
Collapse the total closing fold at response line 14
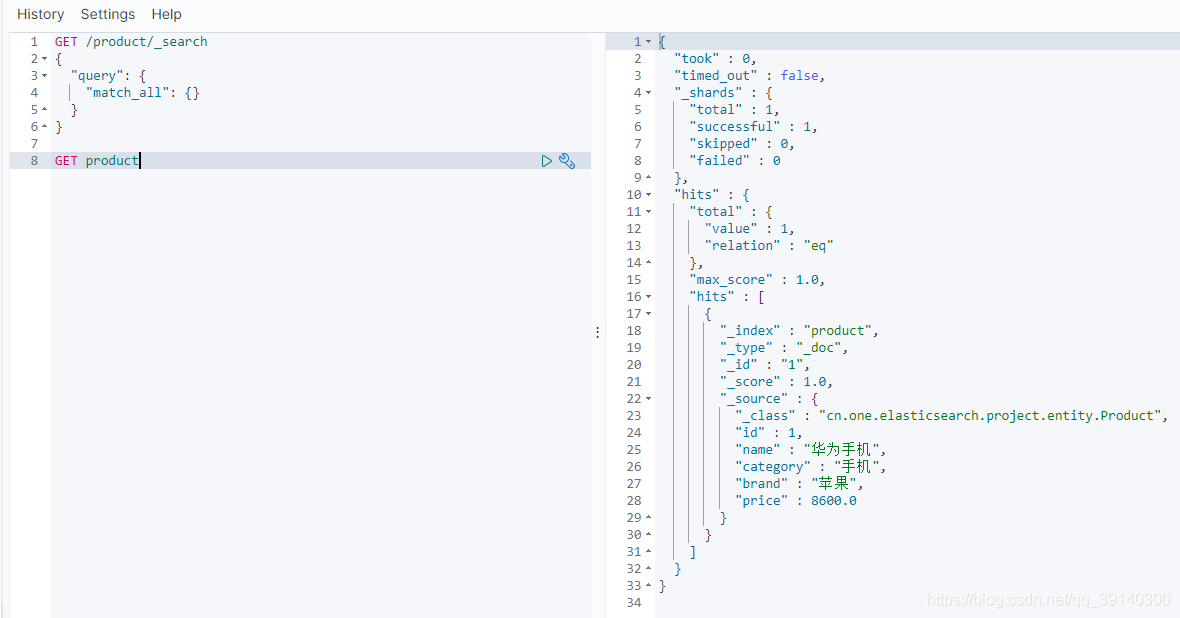pyautogui.click(x=649, y=263)
